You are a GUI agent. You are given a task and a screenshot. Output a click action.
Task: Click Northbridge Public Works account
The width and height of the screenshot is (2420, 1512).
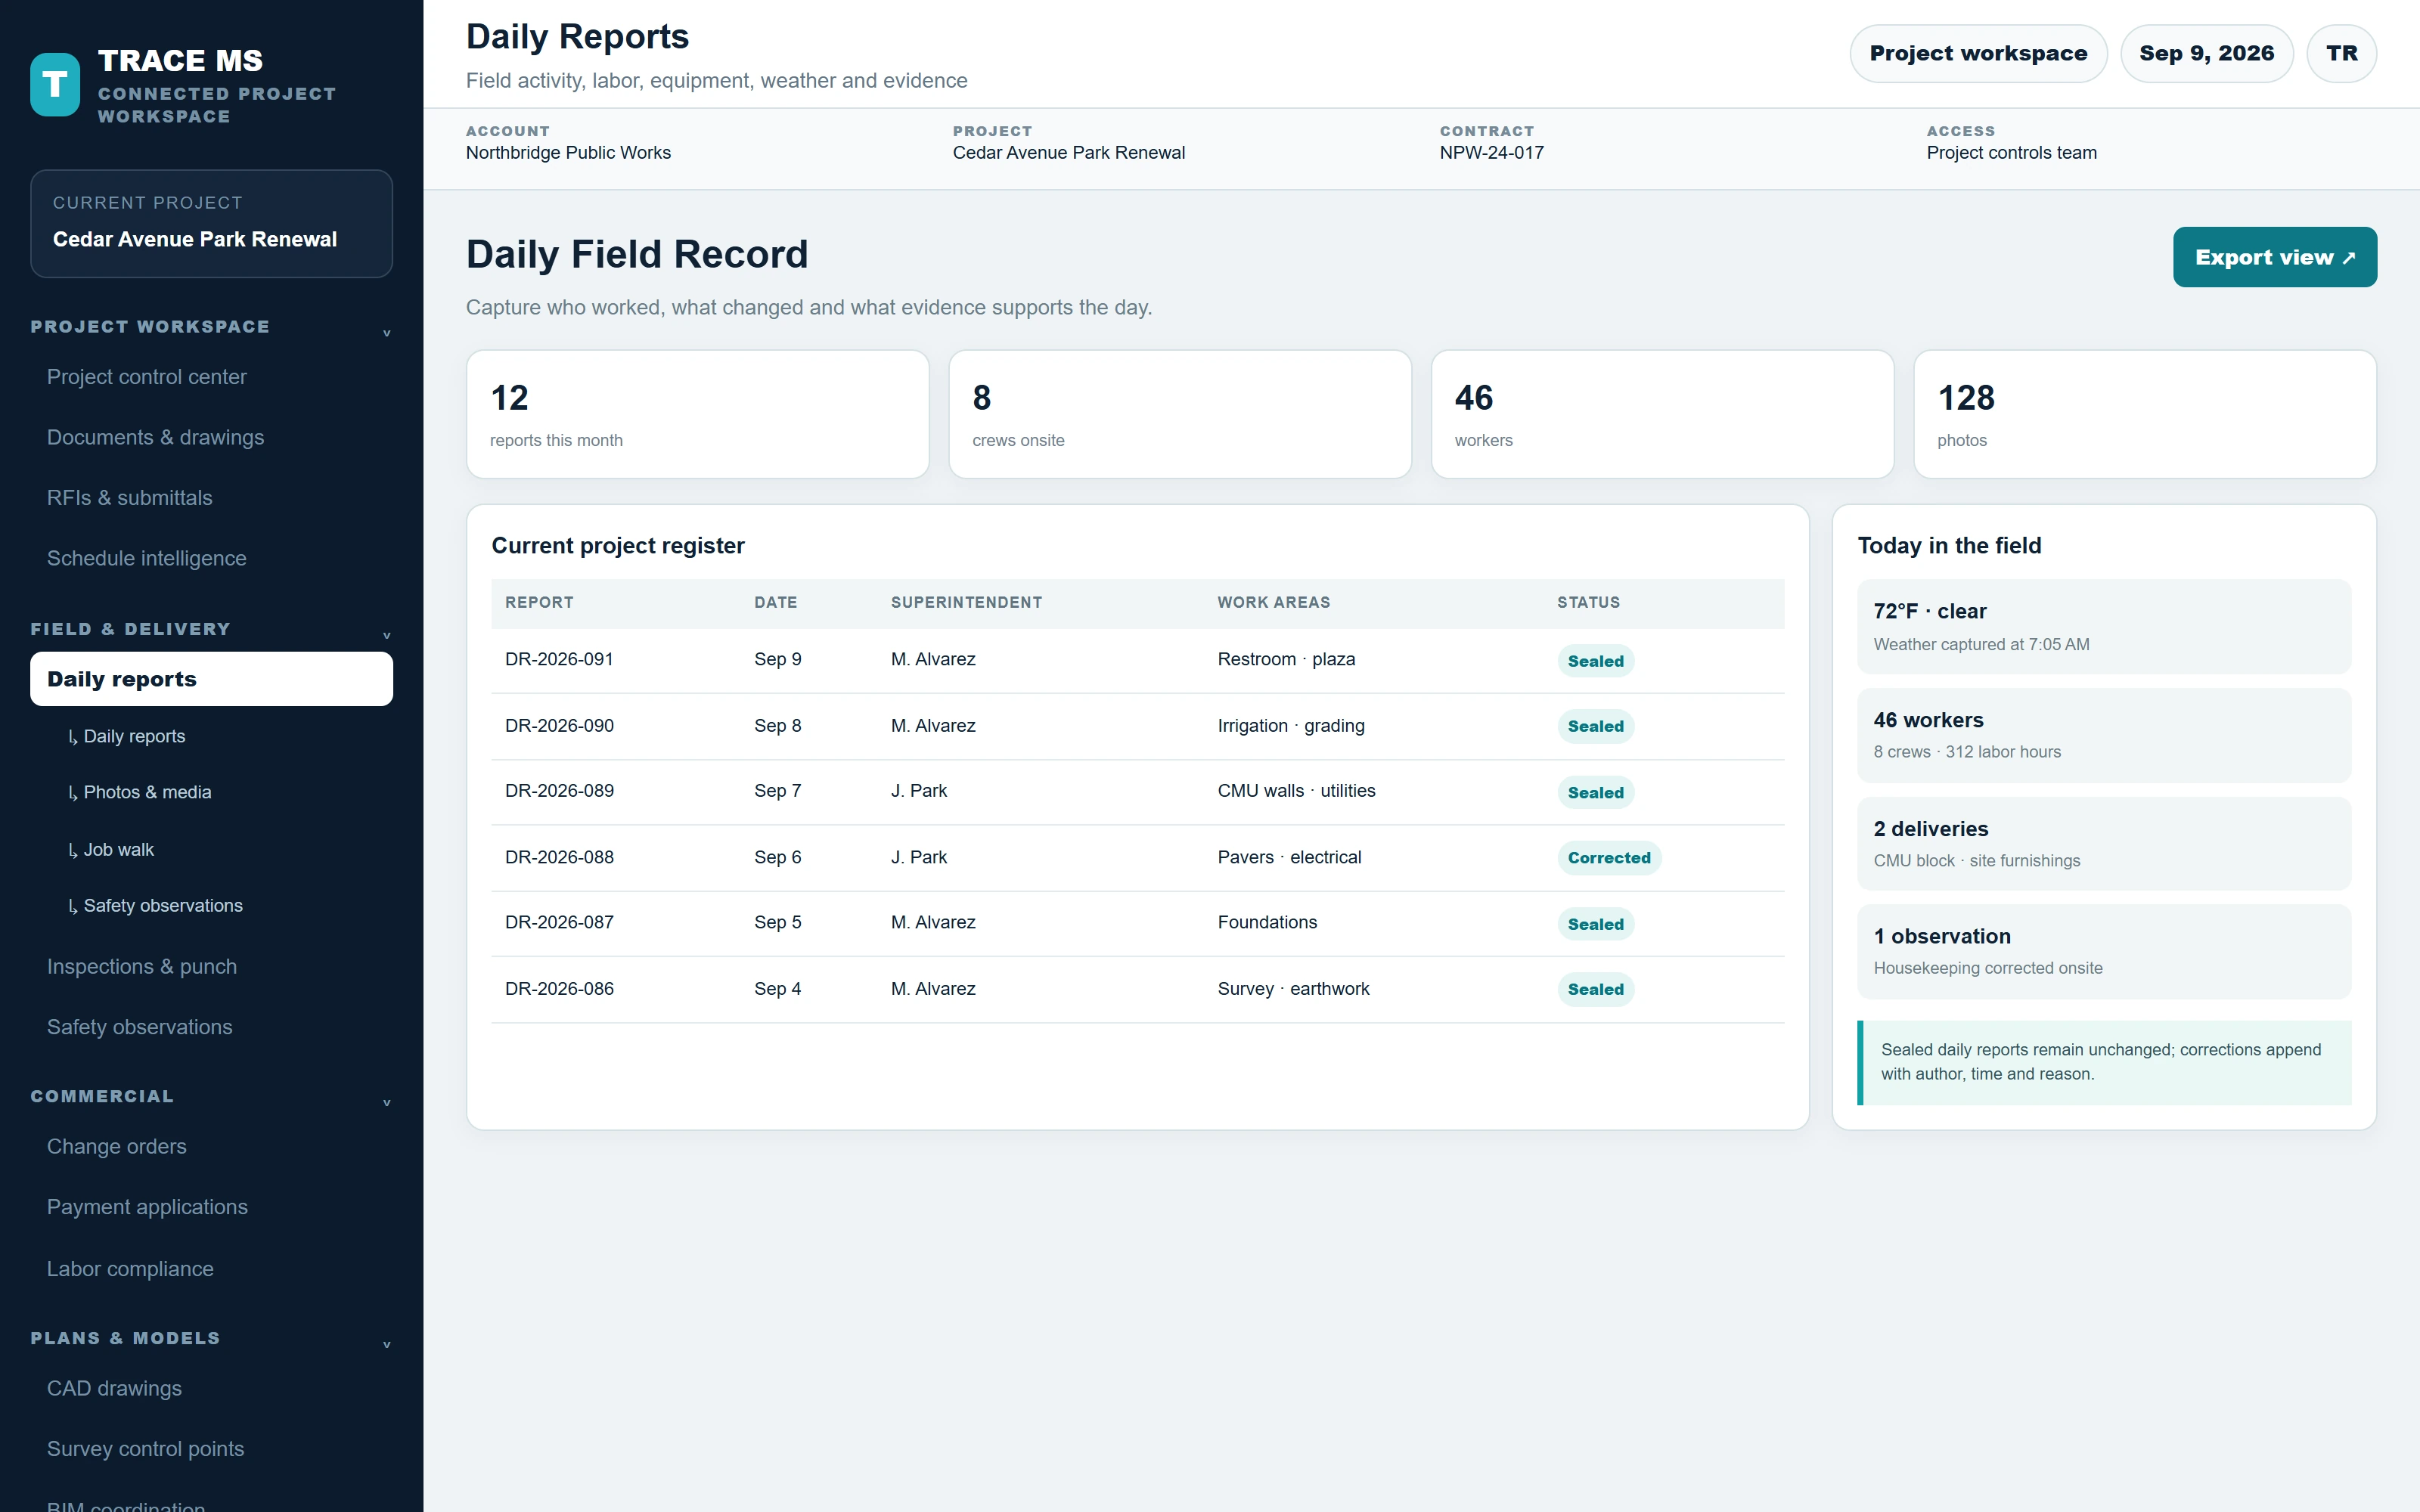[x=568, y=153]
